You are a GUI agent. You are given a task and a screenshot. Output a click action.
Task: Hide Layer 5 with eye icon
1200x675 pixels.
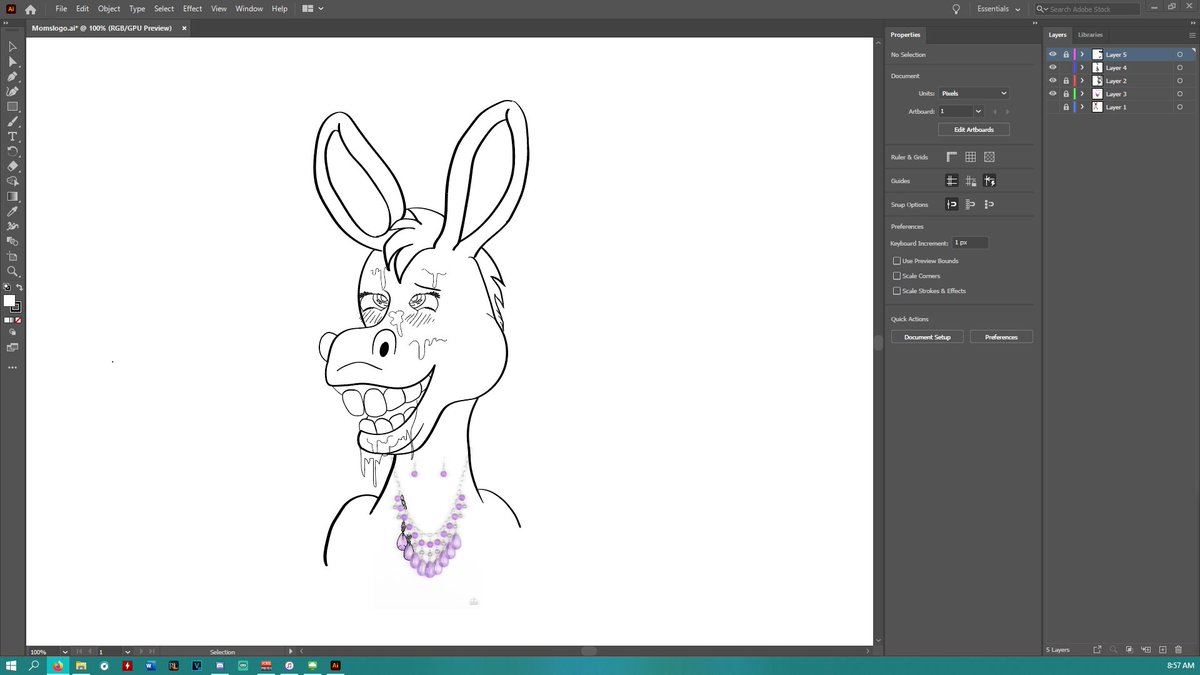(x=1053, y=55)
